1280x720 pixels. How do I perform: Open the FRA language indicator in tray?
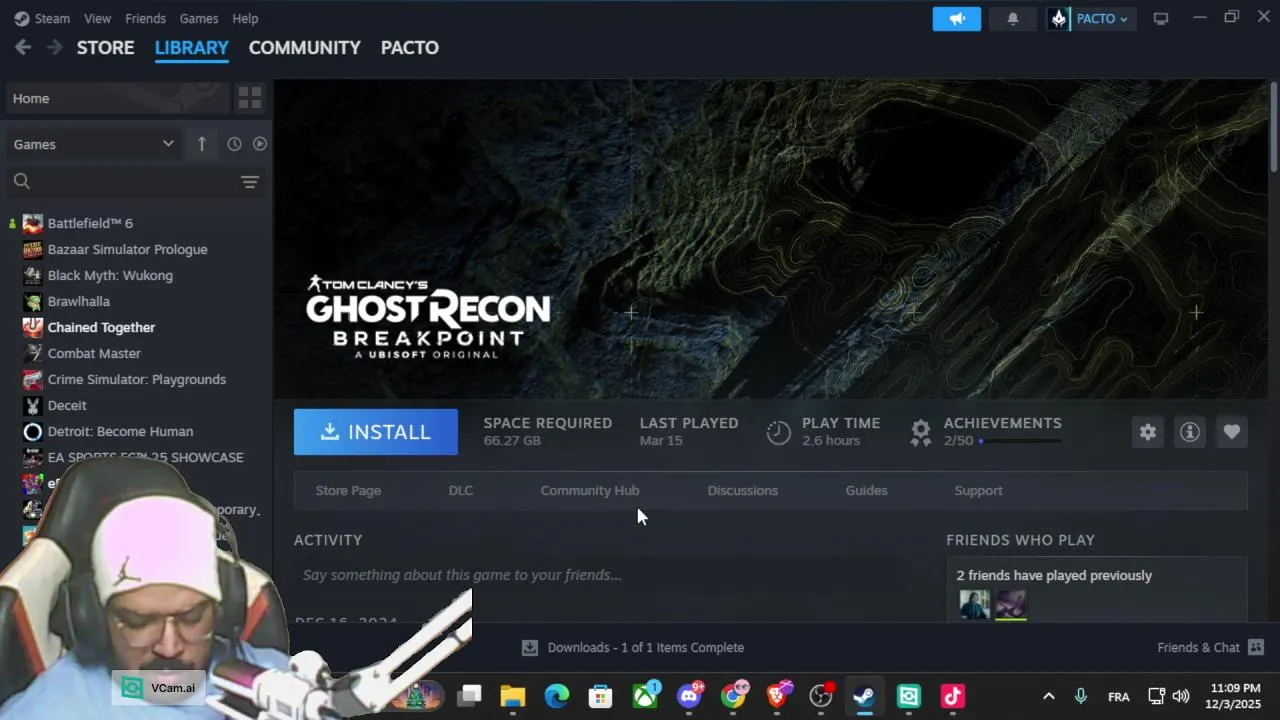coord(1119,697)
